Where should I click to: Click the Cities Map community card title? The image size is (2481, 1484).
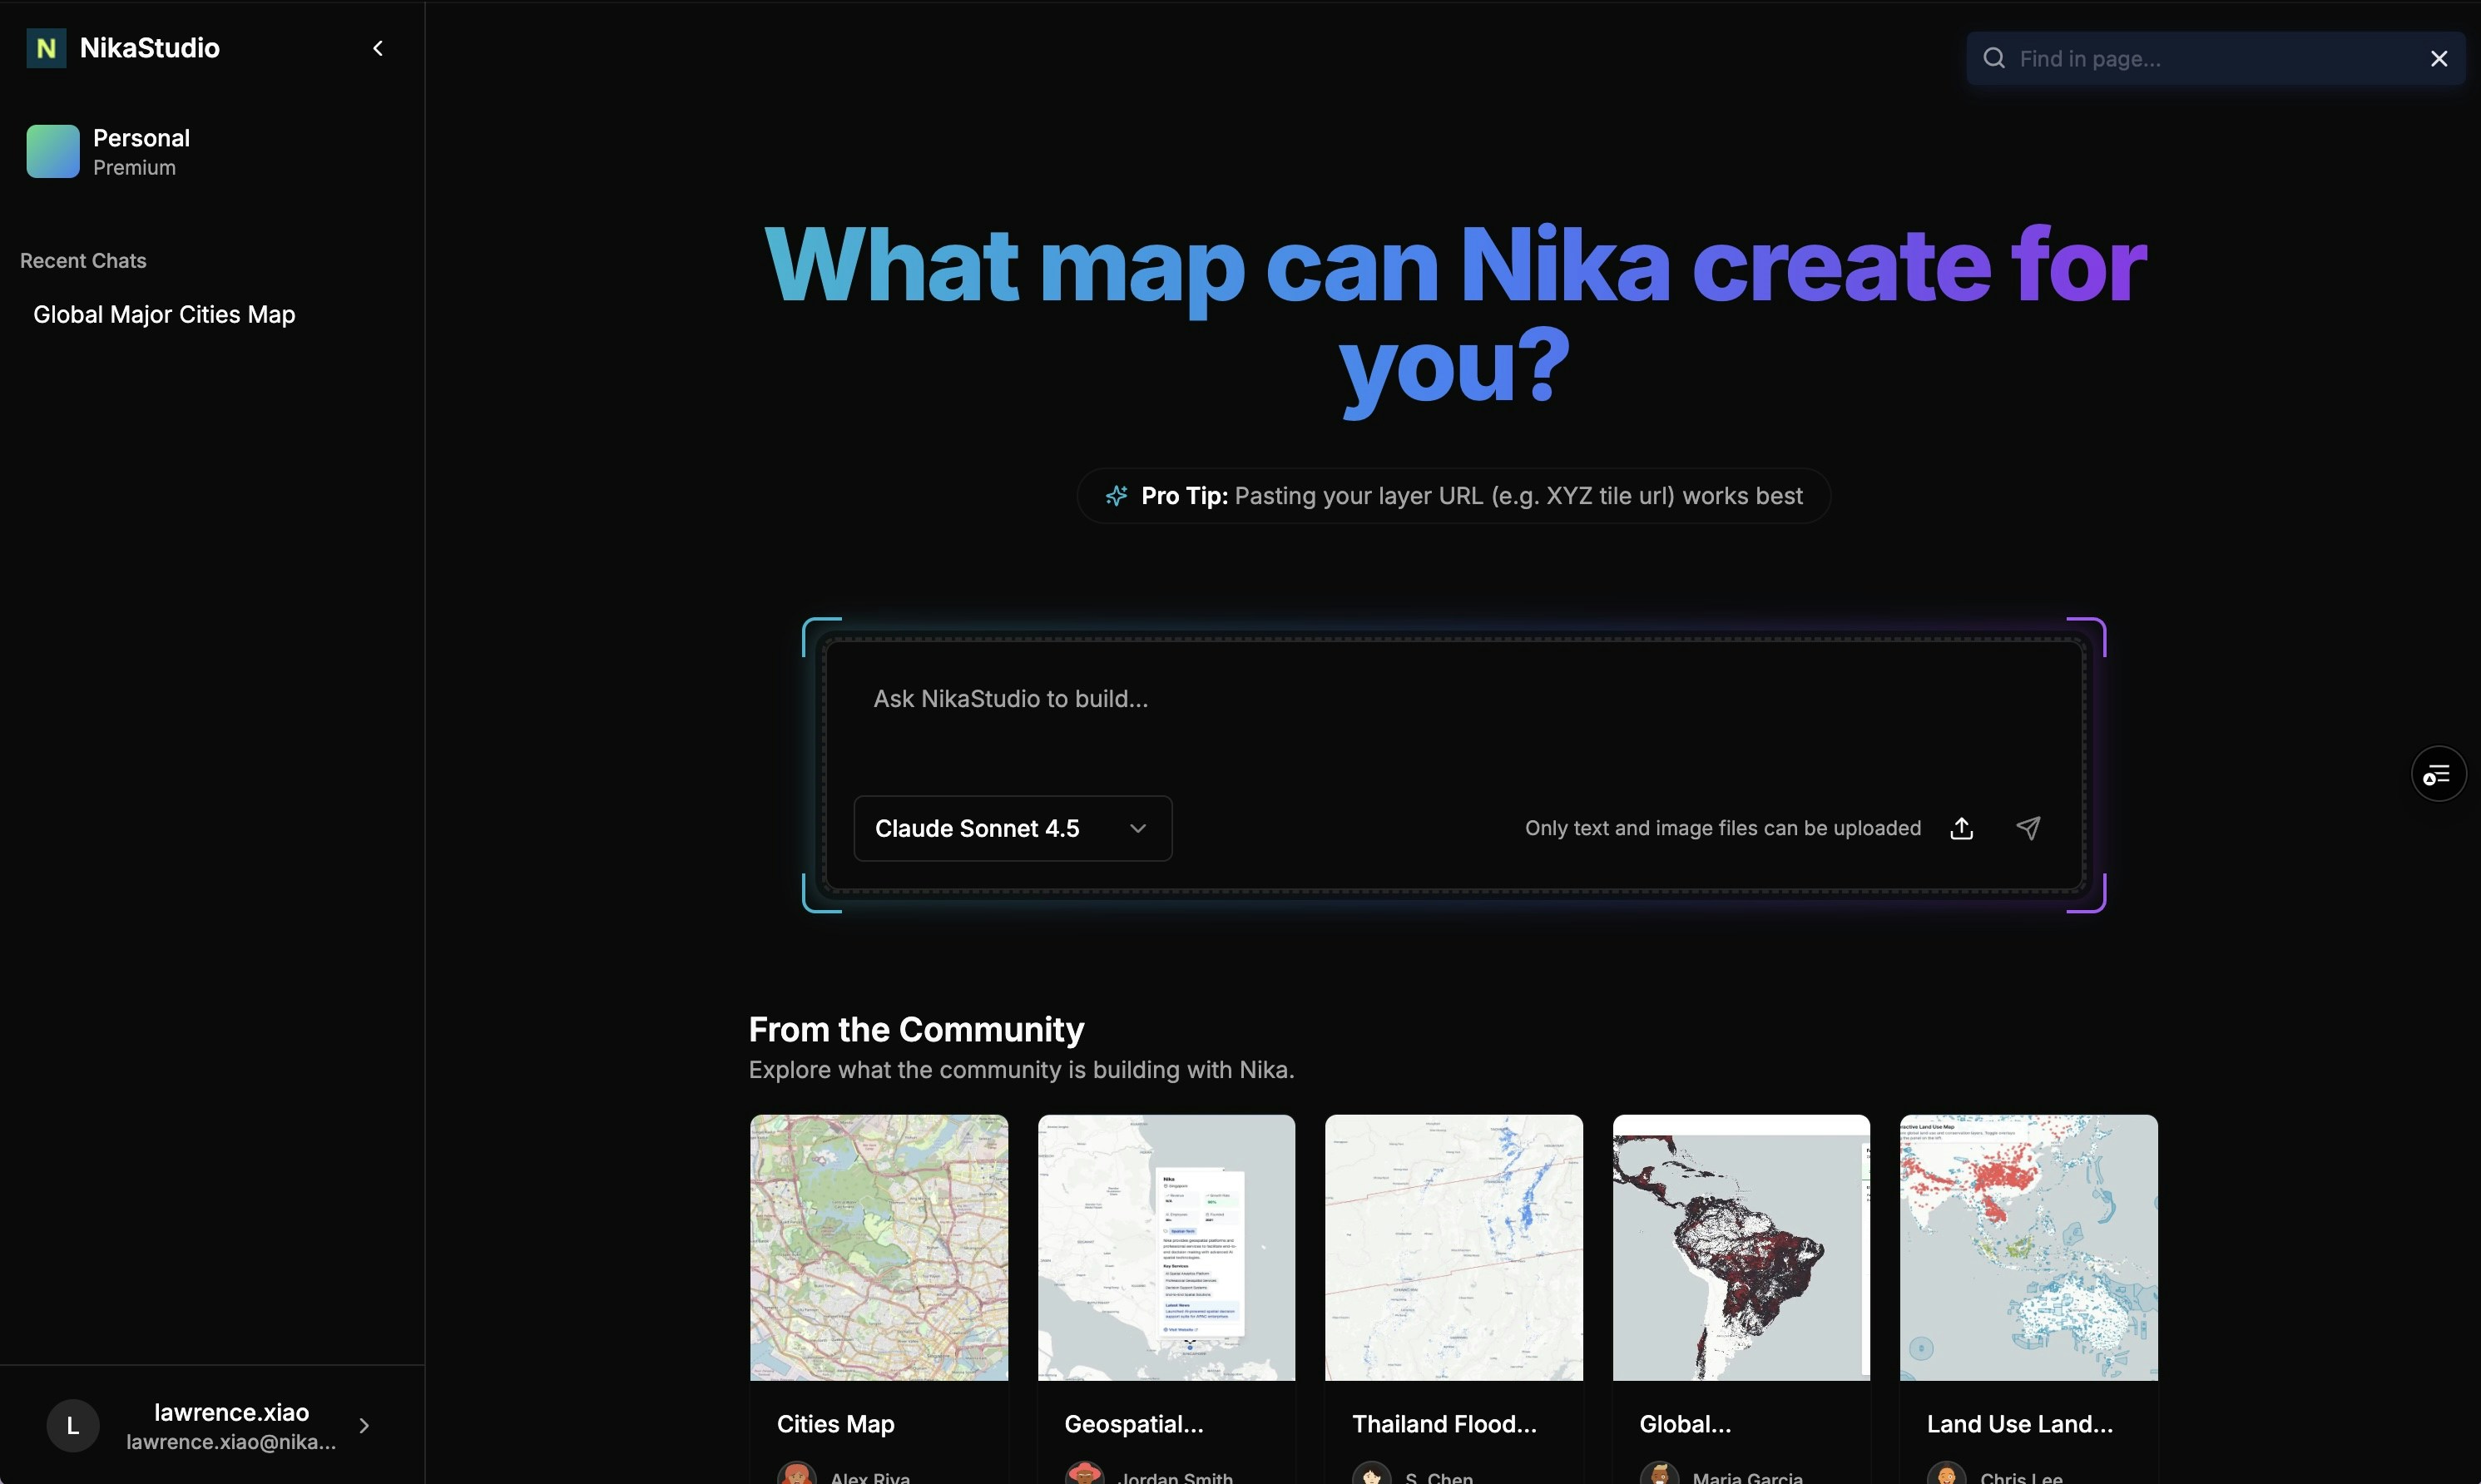[836, 1423]
